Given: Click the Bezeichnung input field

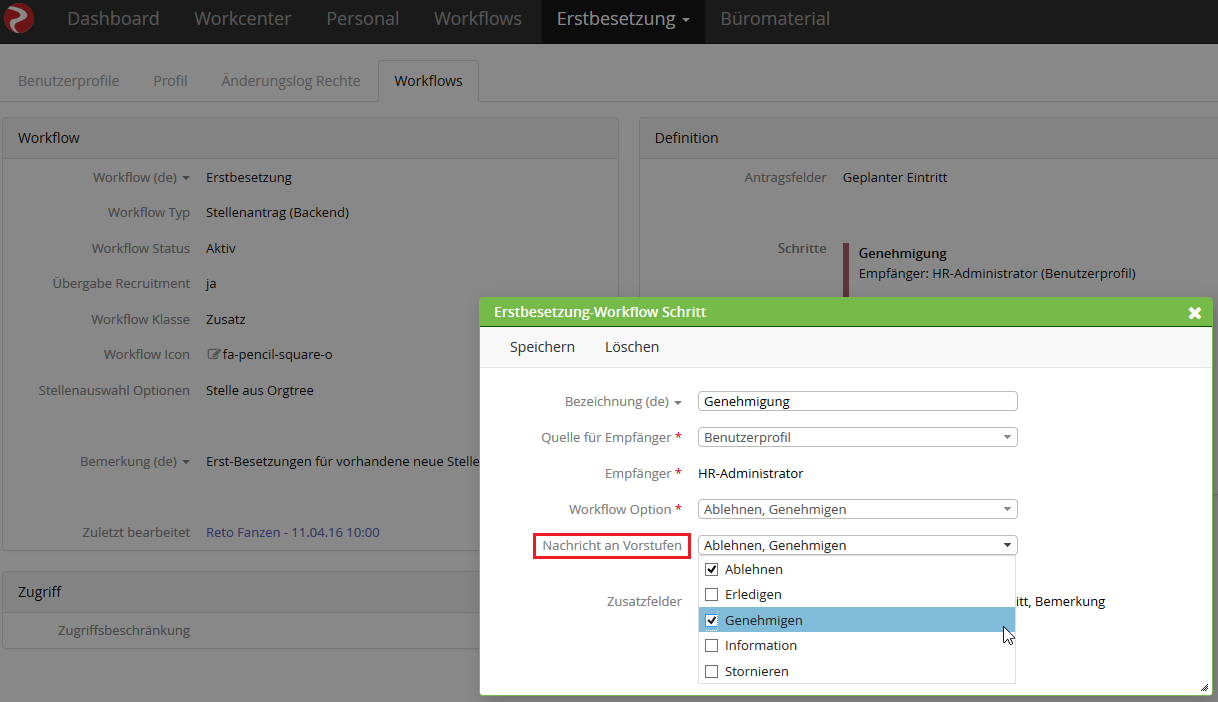Looking at the screenshot, I should 857,401.
